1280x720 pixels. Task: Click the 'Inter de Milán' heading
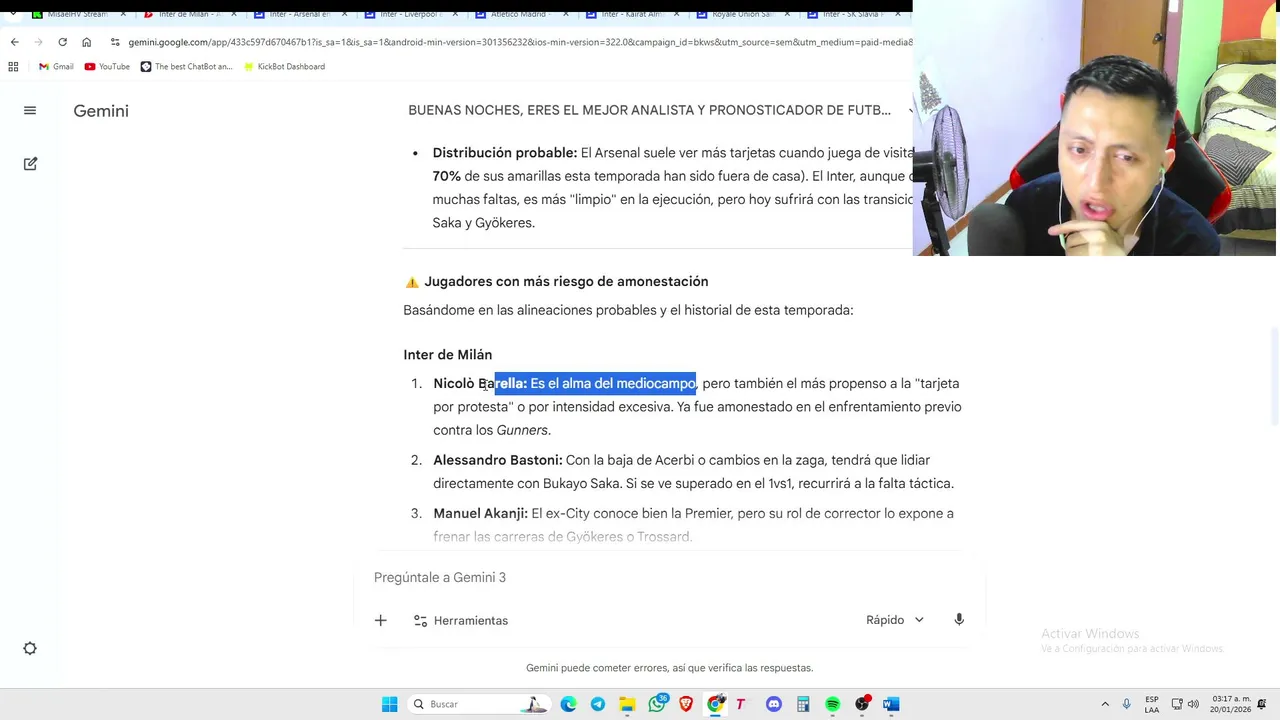click(x=447, y=355)
